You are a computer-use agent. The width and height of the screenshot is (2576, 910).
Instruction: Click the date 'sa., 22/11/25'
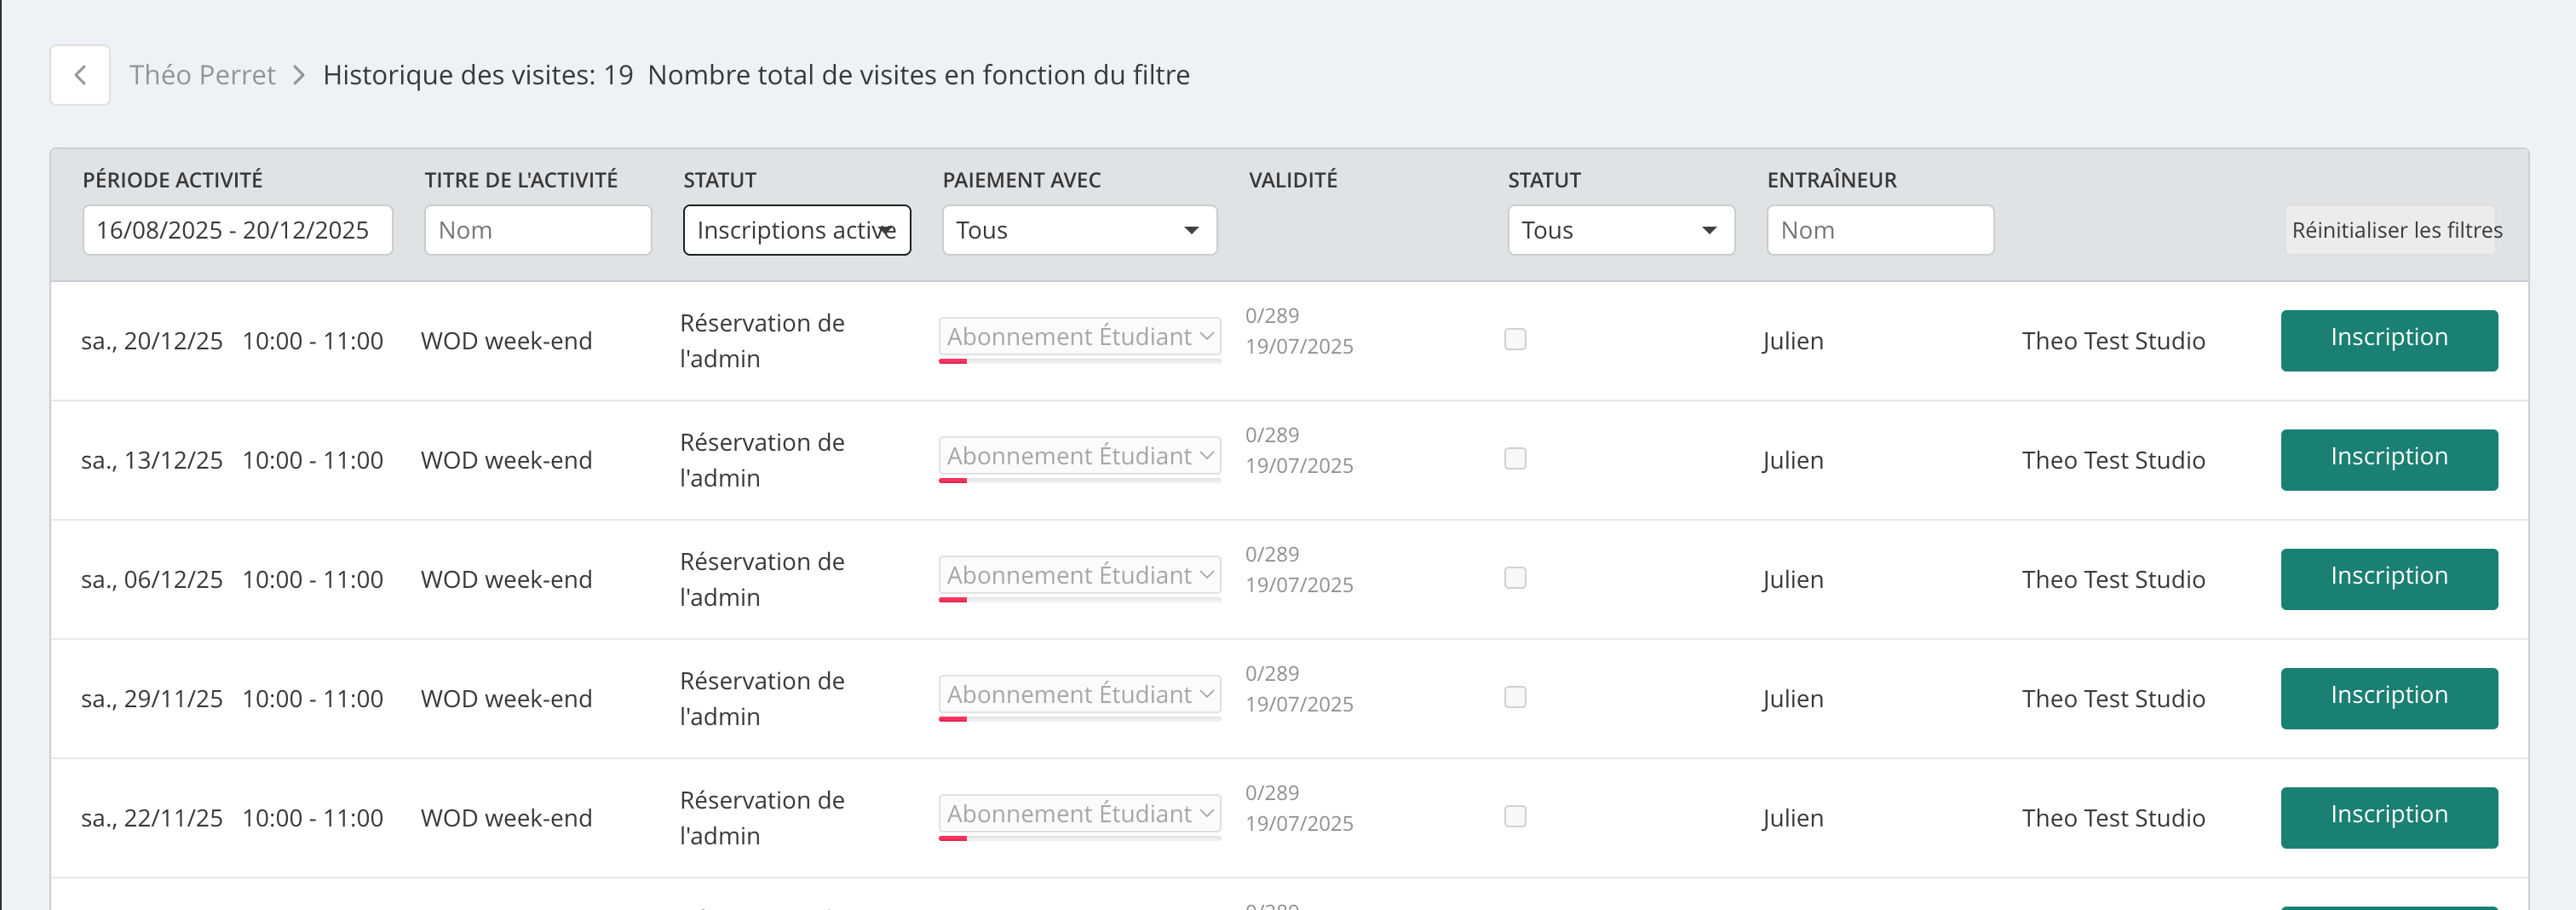coord(152,818)
